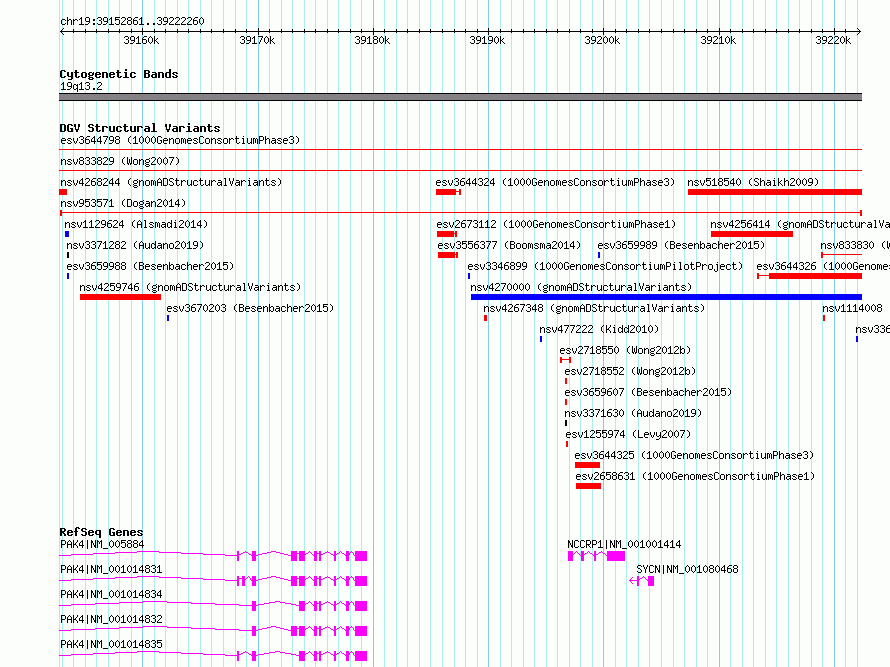Click the PAK4|NM_001014834 transcript label
Viewport: 890px width, 667px height.
(111, 594)
